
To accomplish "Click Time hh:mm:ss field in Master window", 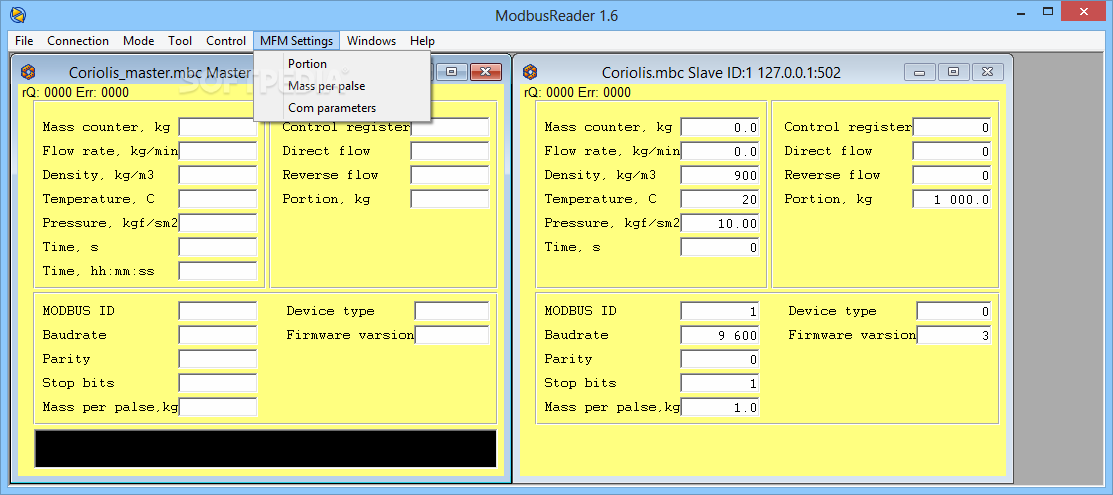I will coord(218,271).
